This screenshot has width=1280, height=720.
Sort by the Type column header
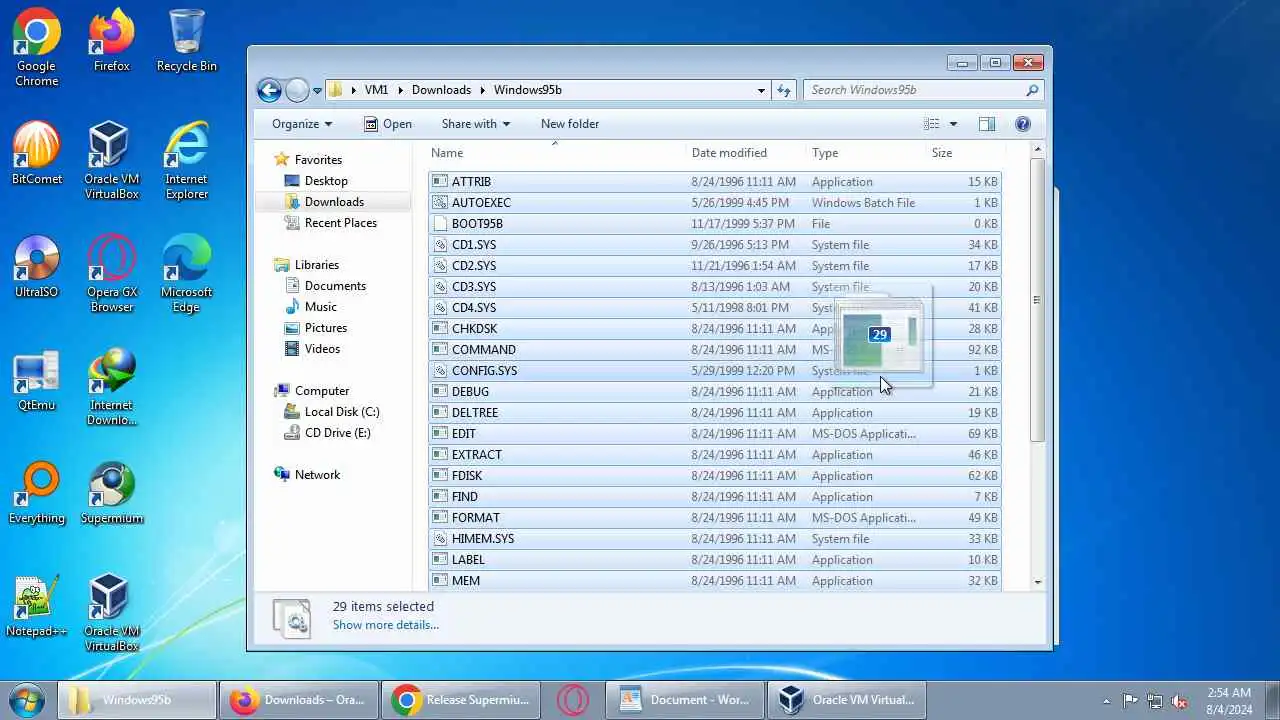pyautogui.click(x=865, y=153)
